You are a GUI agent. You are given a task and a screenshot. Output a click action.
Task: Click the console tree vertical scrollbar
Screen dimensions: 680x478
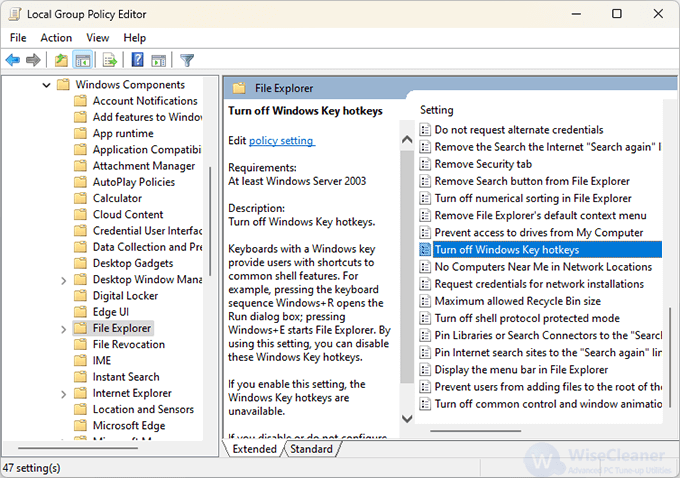pos(210,221)
